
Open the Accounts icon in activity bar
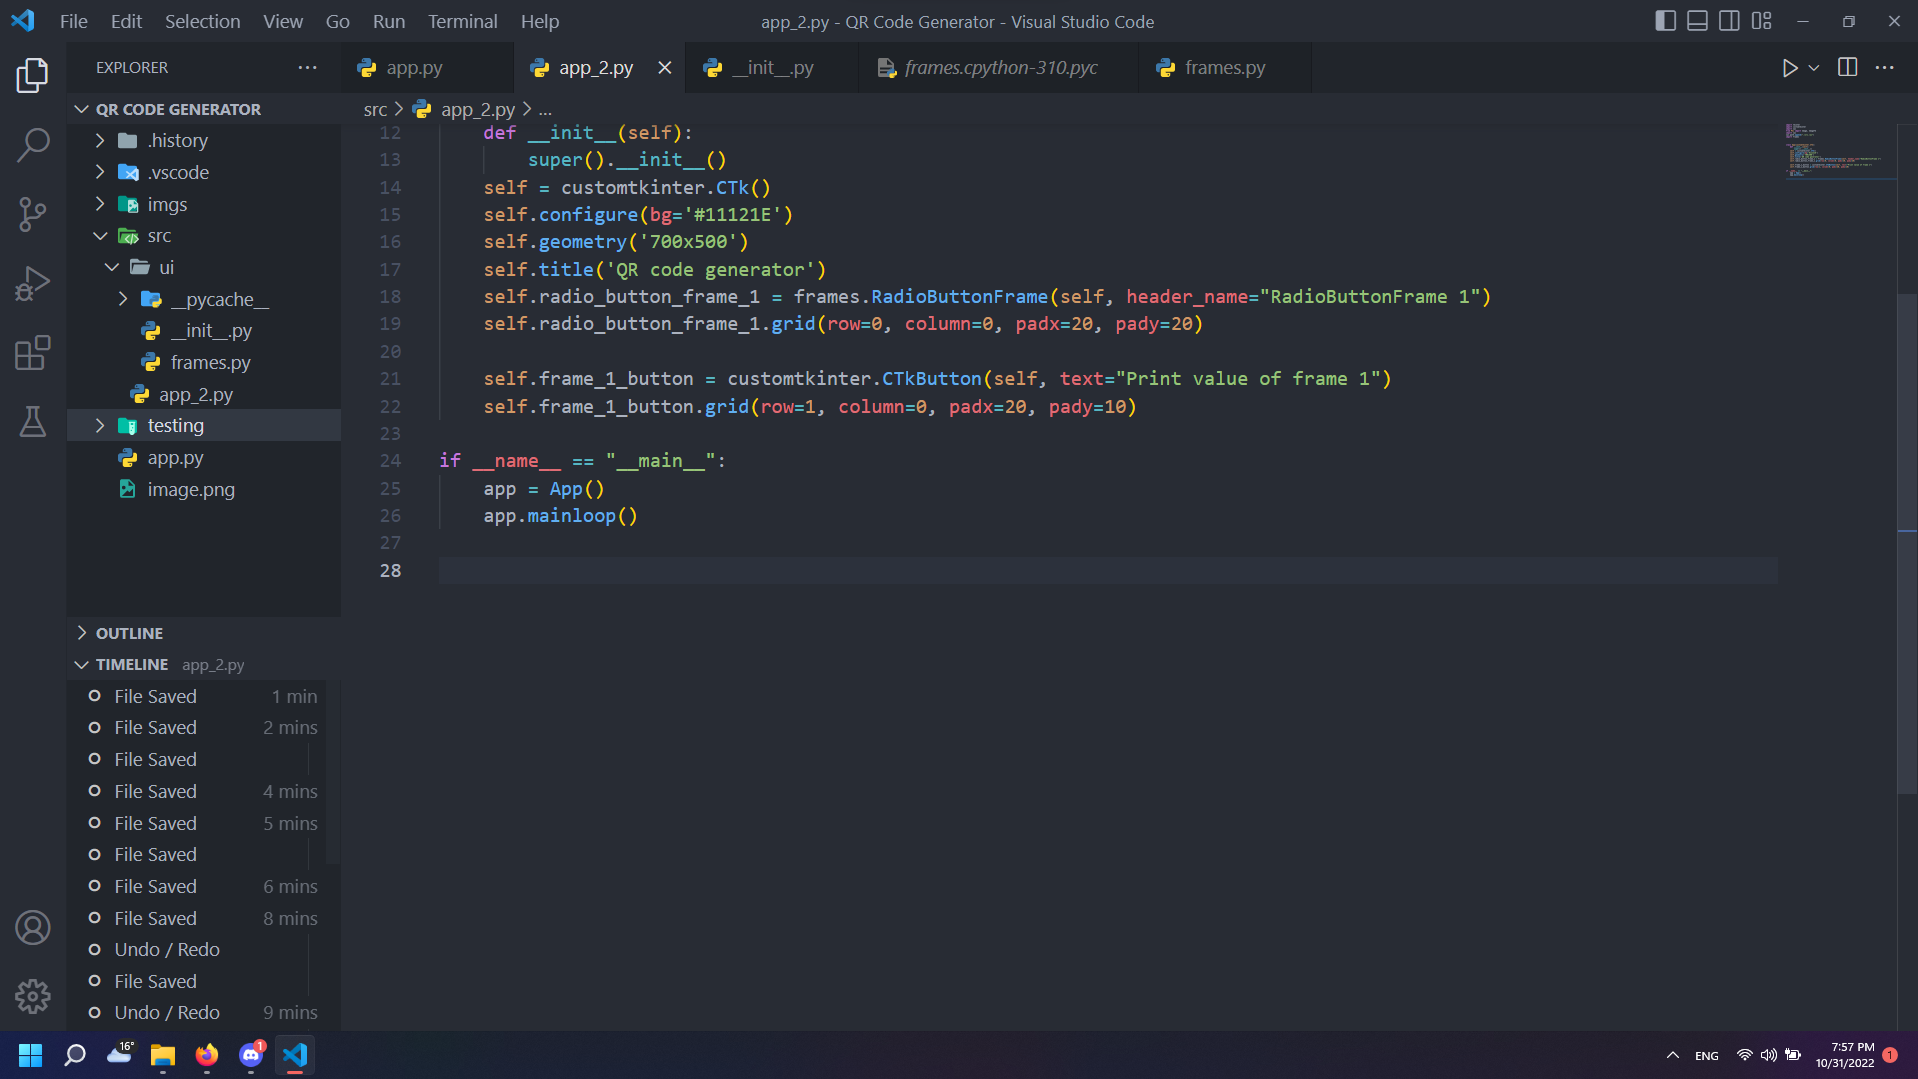32,928
